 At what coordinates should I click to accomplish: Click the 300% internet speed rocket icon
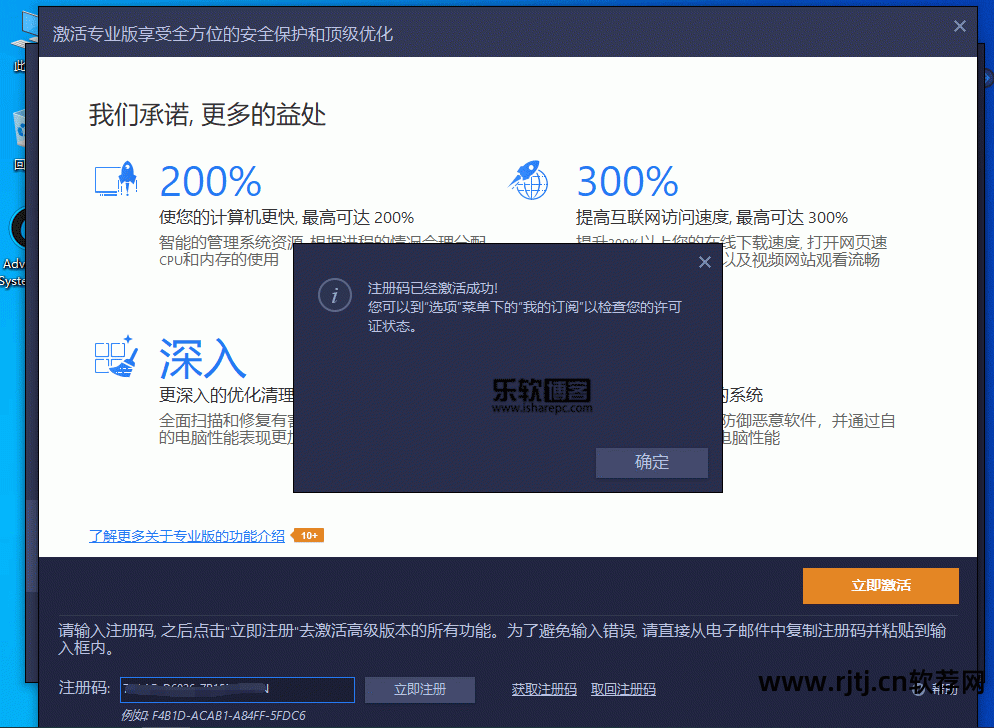(529, 177)
